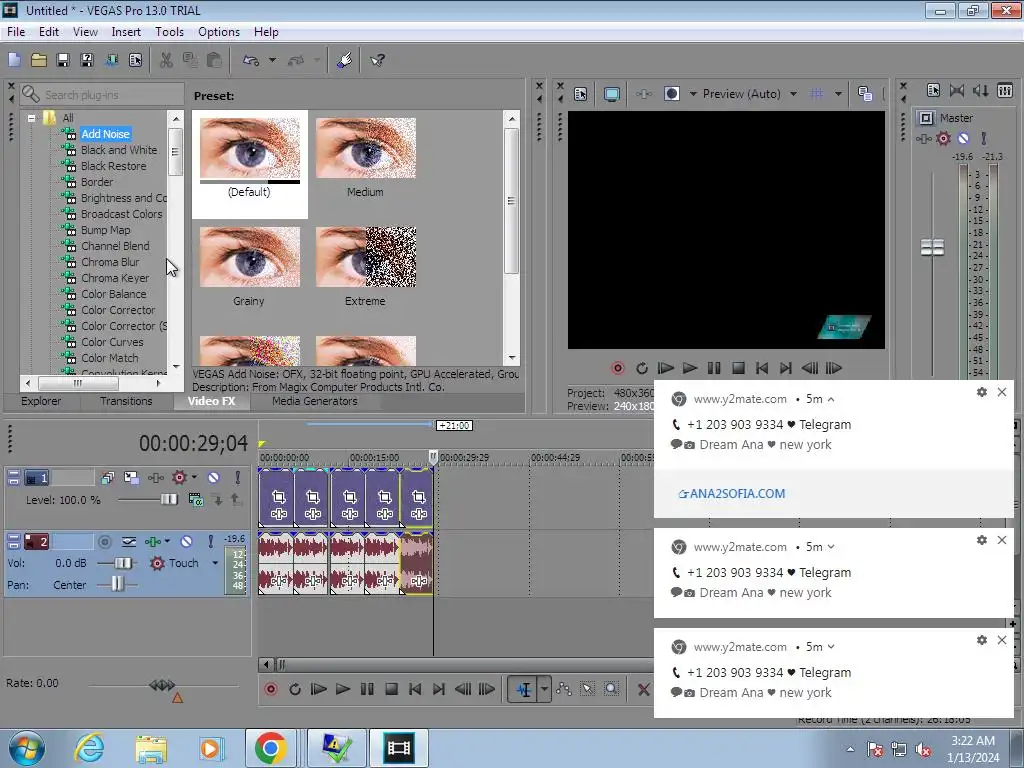This screenshot has height=768, width=1024.
Task: Click the Search plug-ins field
Action: click(x=102, y=95)
